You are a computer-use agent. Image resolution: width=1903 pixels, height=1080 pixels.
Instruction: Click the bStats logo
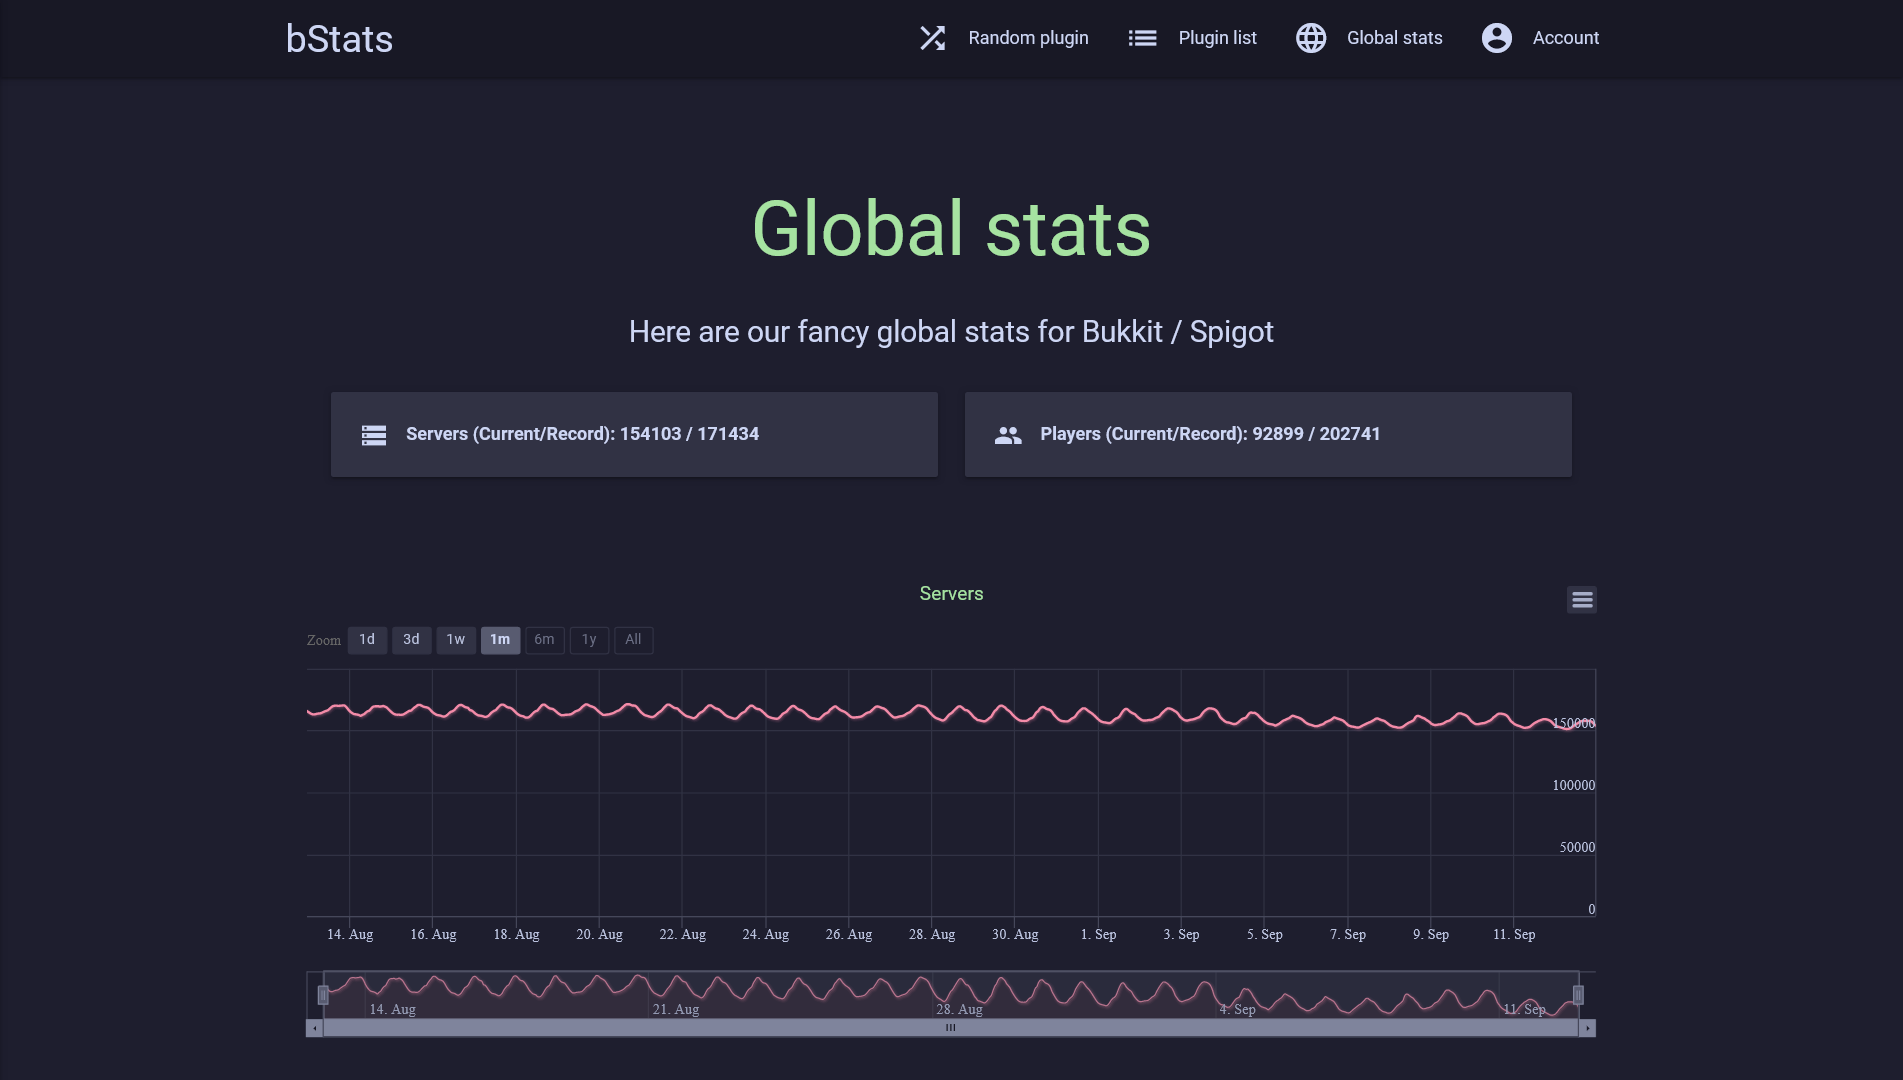pos(339,39)
